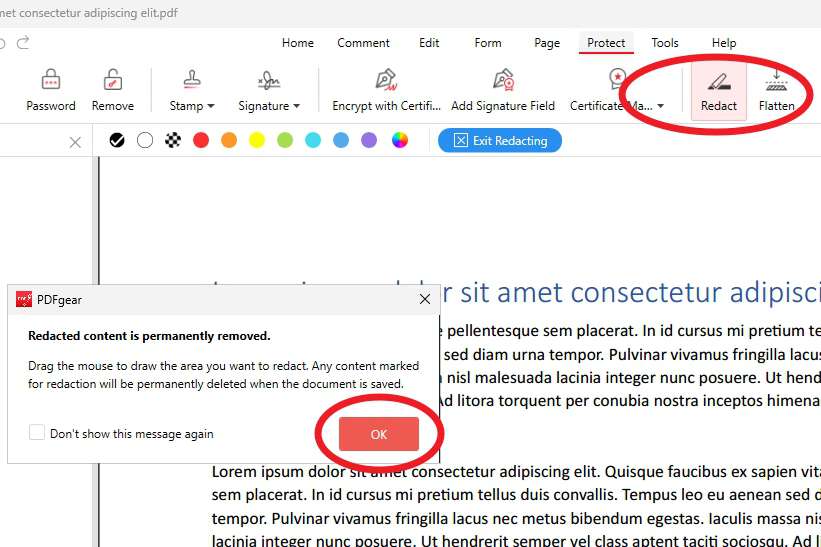Select the white redaction color
821x547 pixels.
click(x=145, y=140)
